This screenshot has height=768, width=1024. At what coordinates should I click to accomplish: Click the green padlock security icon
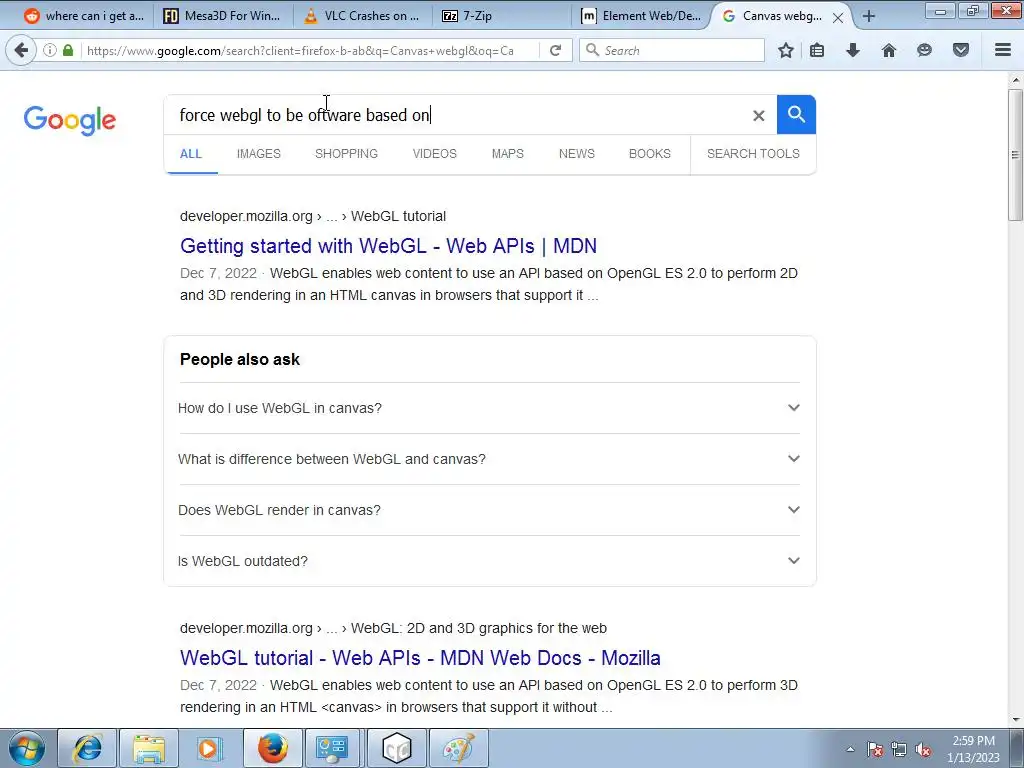click(68, 50)
